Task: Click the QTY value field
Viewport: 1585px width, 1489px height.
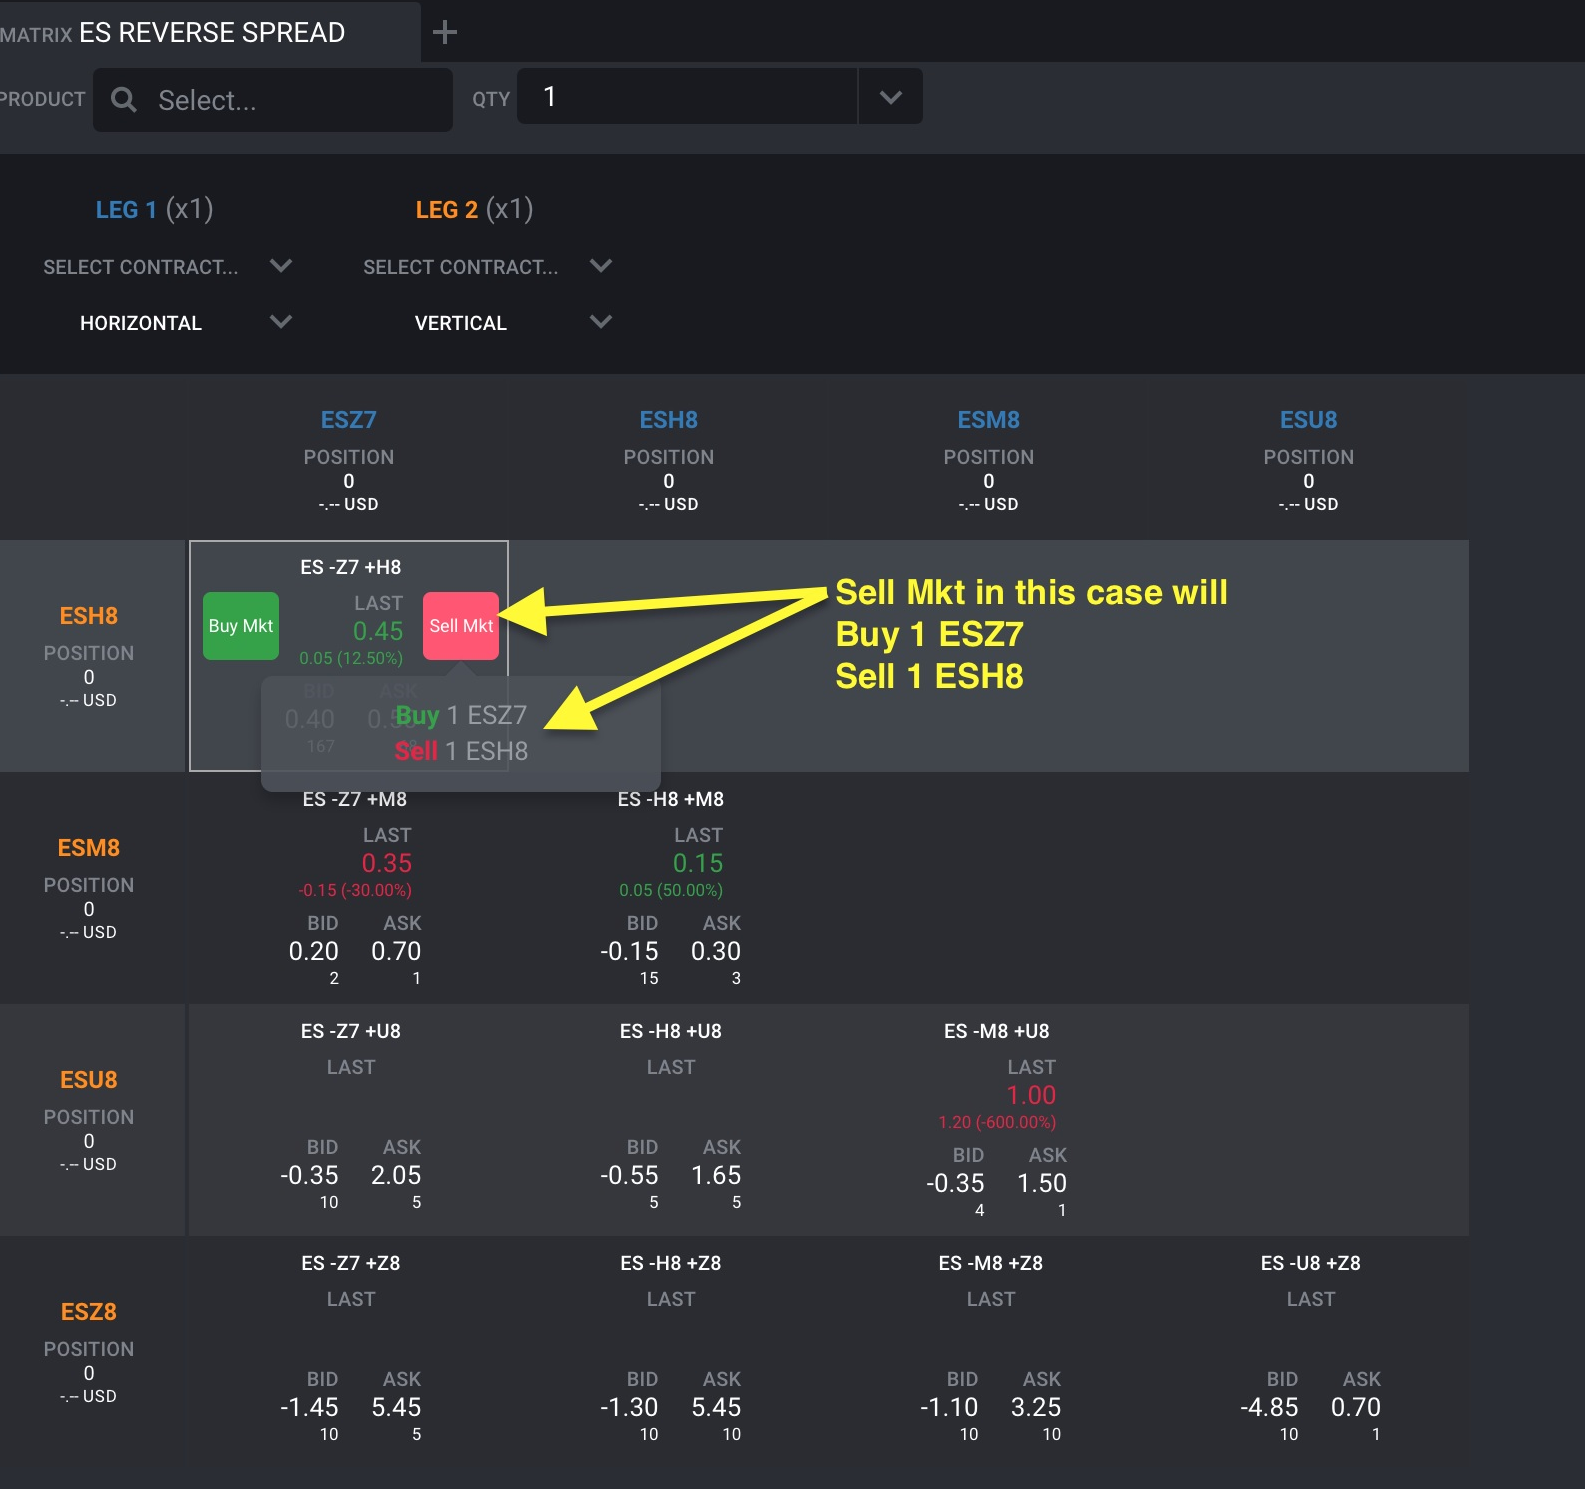Action: [x=687, y=97]
